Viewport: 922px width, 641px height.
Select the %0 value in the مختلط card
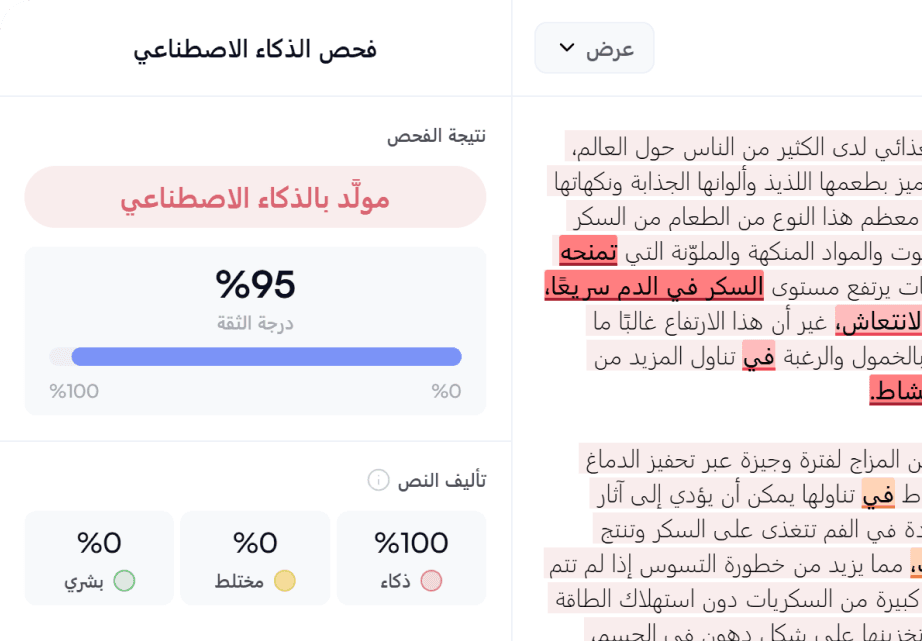pyautogui.click(x=255, y=543)
